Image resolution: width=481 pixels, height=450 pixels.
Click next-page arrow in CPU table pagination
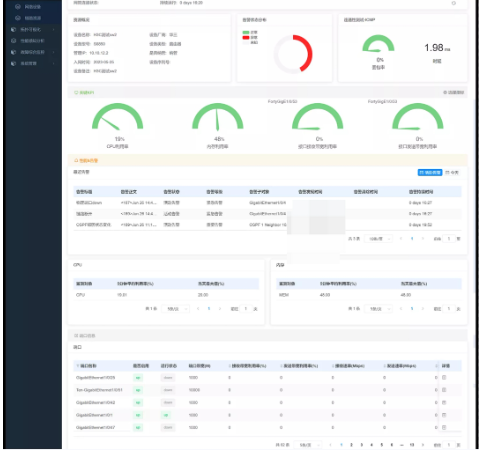(220, 309)
